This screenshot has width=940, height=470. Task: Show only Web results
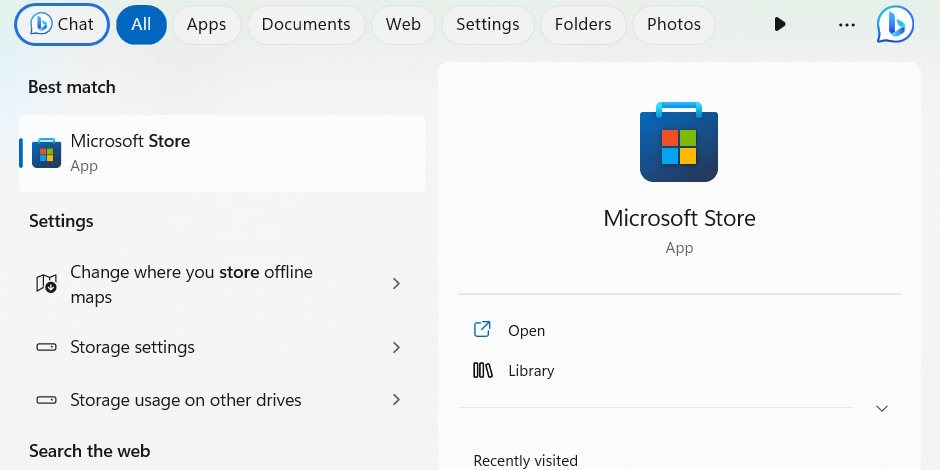[x=403, y=24]
